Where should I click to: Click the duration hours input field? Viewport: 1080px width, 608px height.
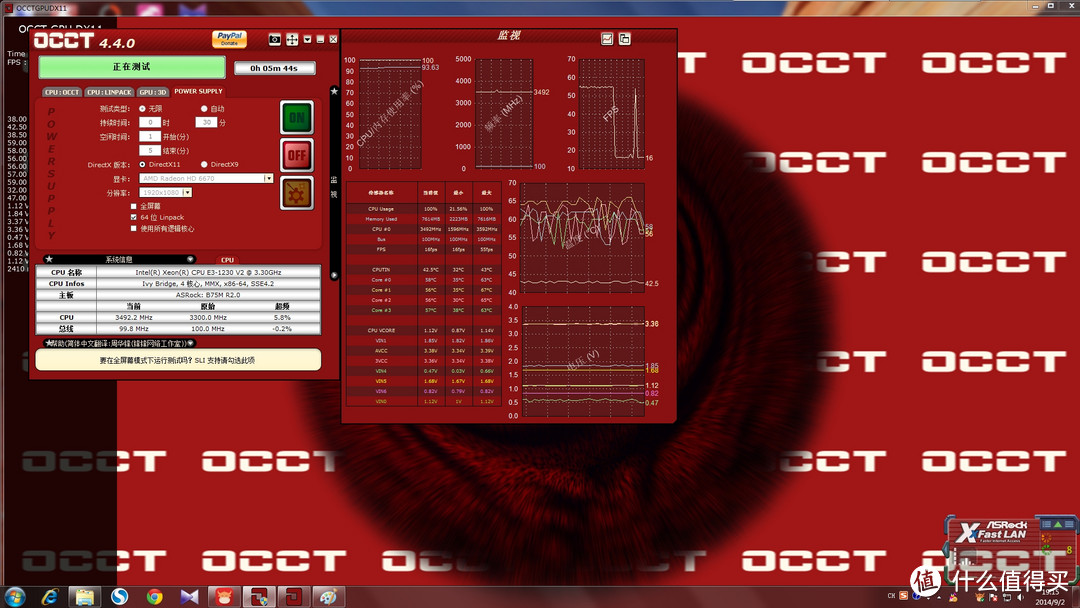149,122
